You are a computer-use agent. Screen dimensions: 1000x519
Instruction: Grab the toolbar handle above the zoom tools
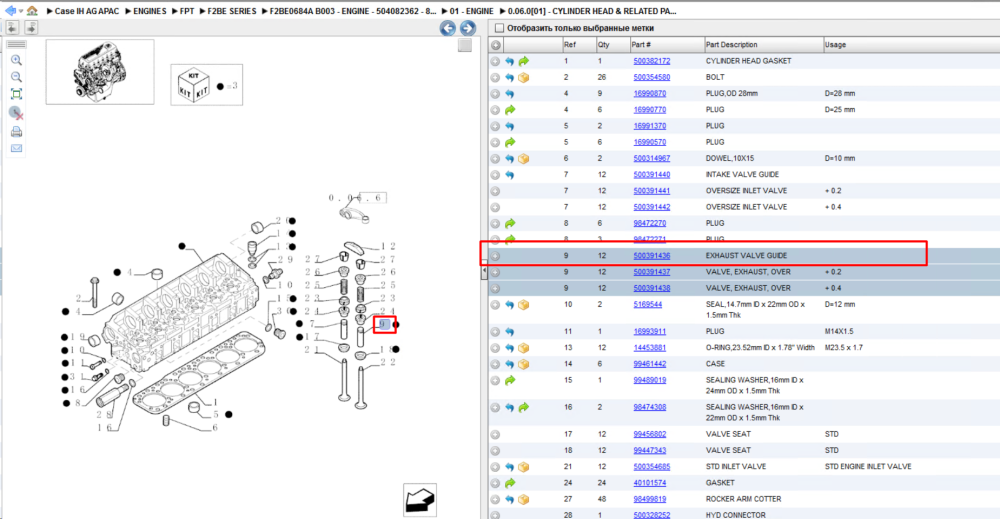(x=17, y=45)
